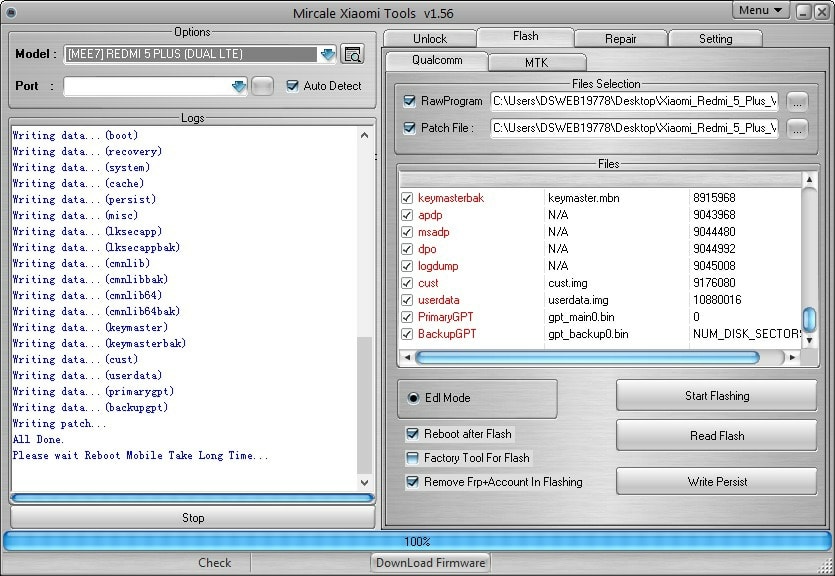
Task: Click Read Flash button
Action: [x=716, y=435]
